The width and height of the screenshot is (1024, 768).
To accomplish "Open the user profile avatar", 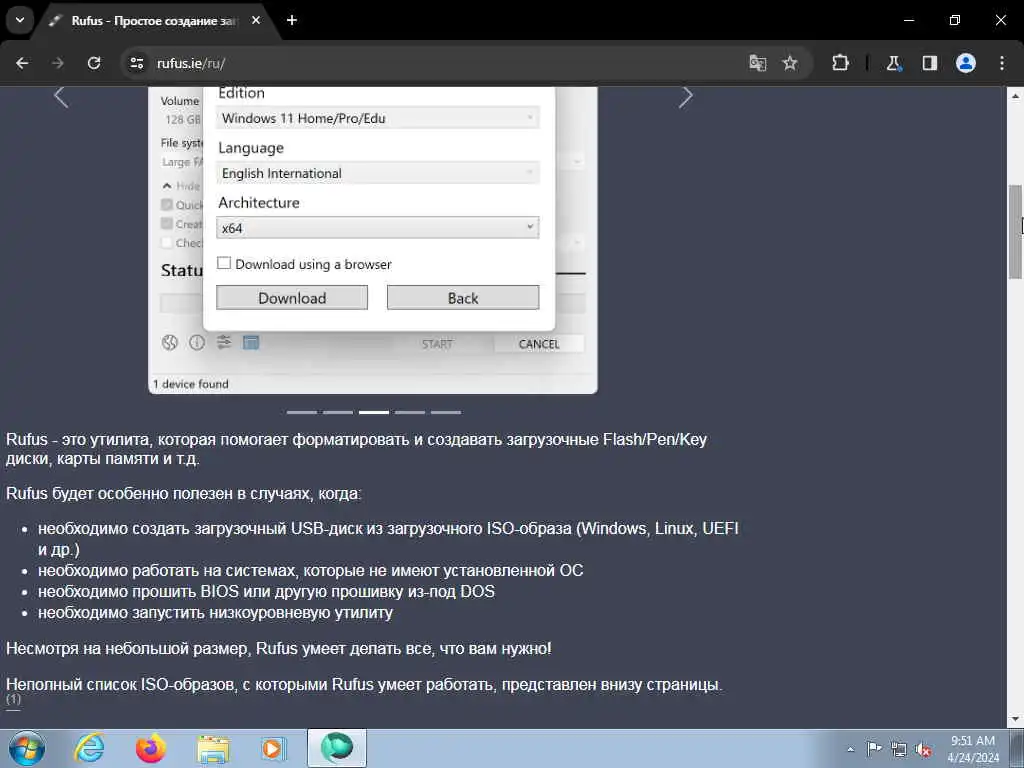I will pyautogui.click(x=966, y=63).
